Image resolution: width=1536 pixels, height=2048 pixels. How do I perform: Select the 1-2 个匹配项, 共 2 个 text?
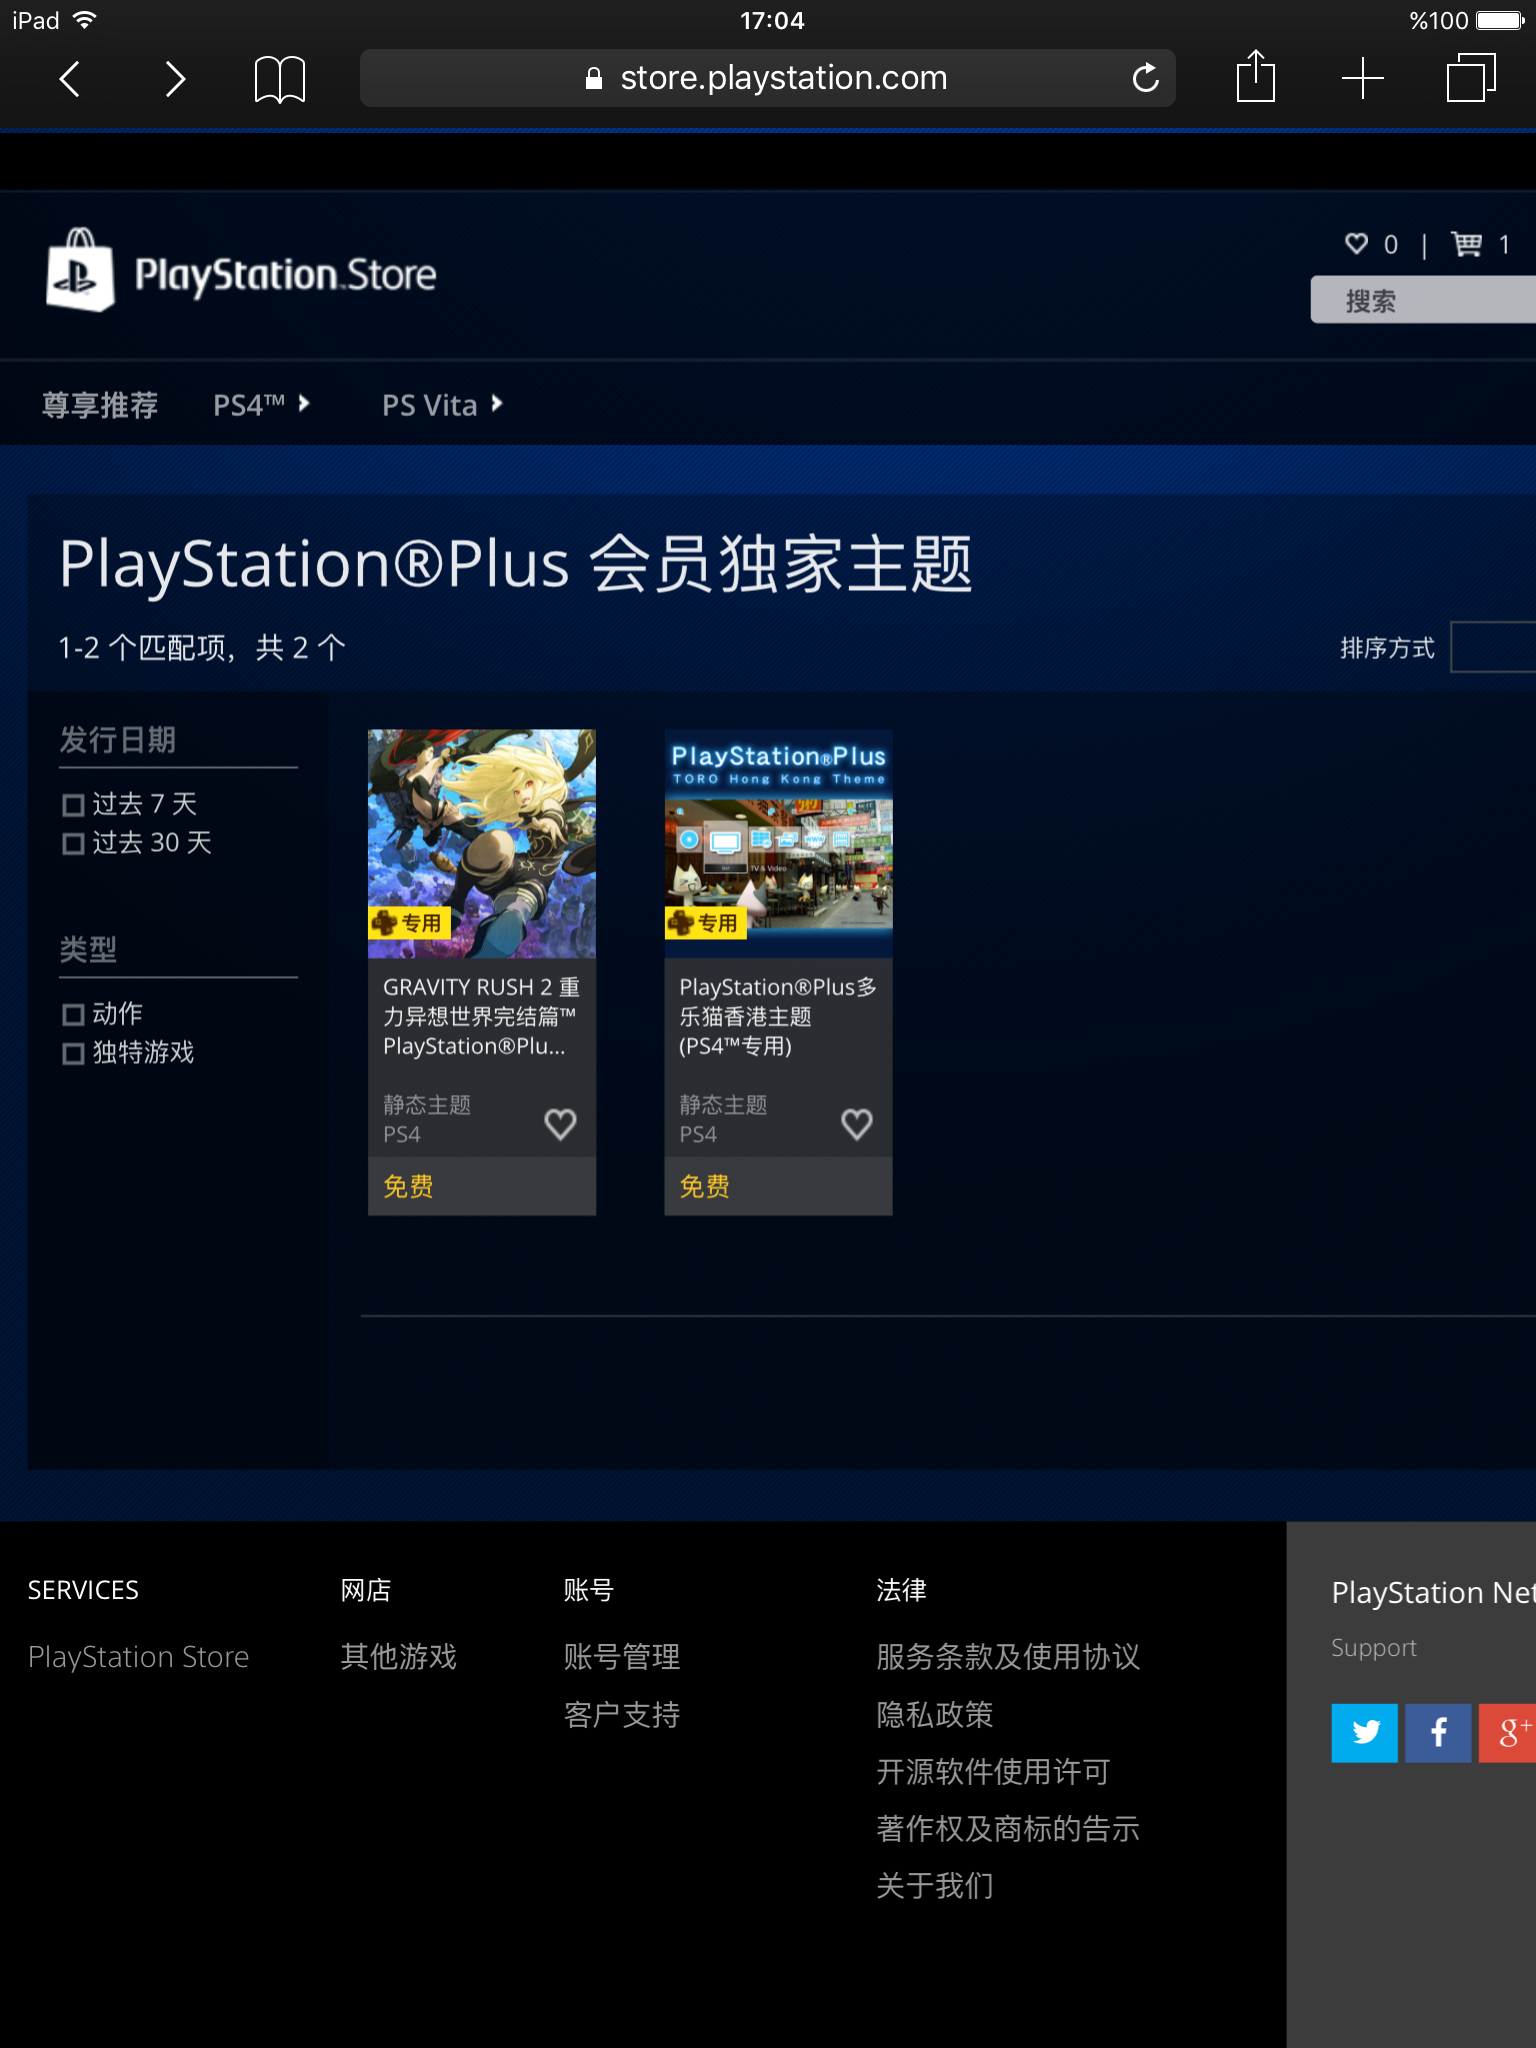pyautogui.click(x=202, y=648)
